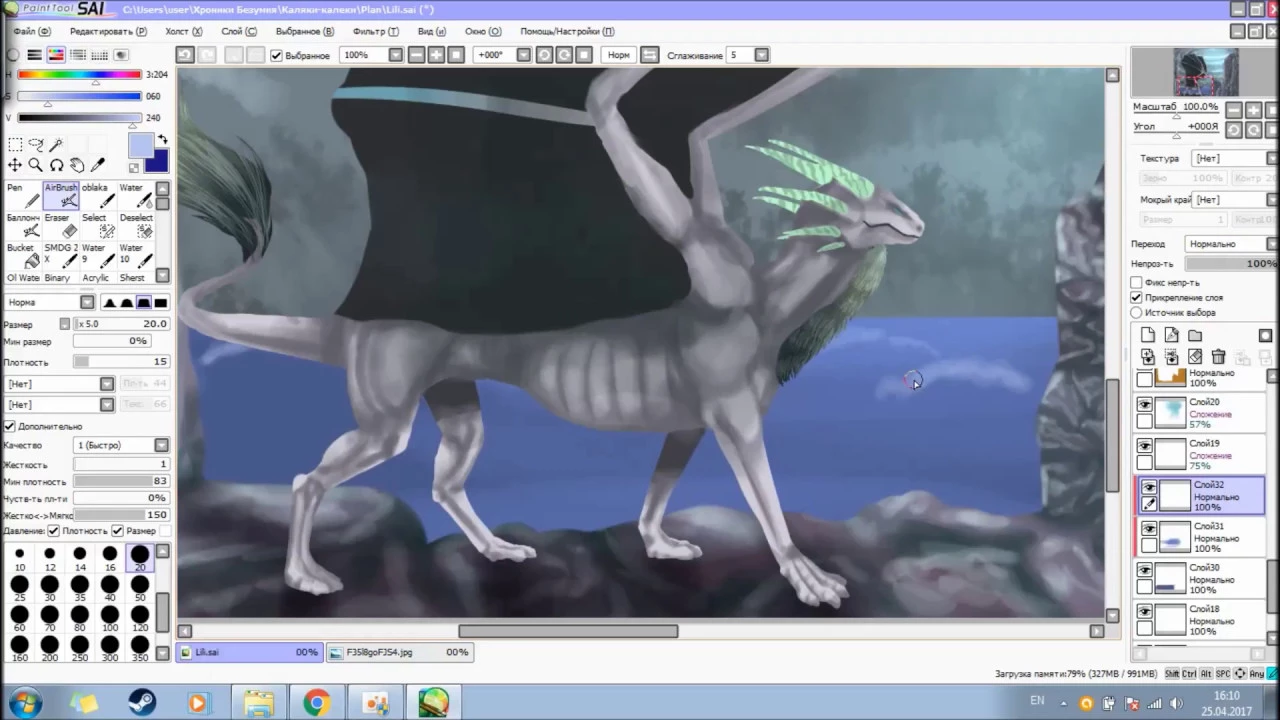Open the zoom 100% dropdown
This screenshot has height=720, width=1280.
395,55
